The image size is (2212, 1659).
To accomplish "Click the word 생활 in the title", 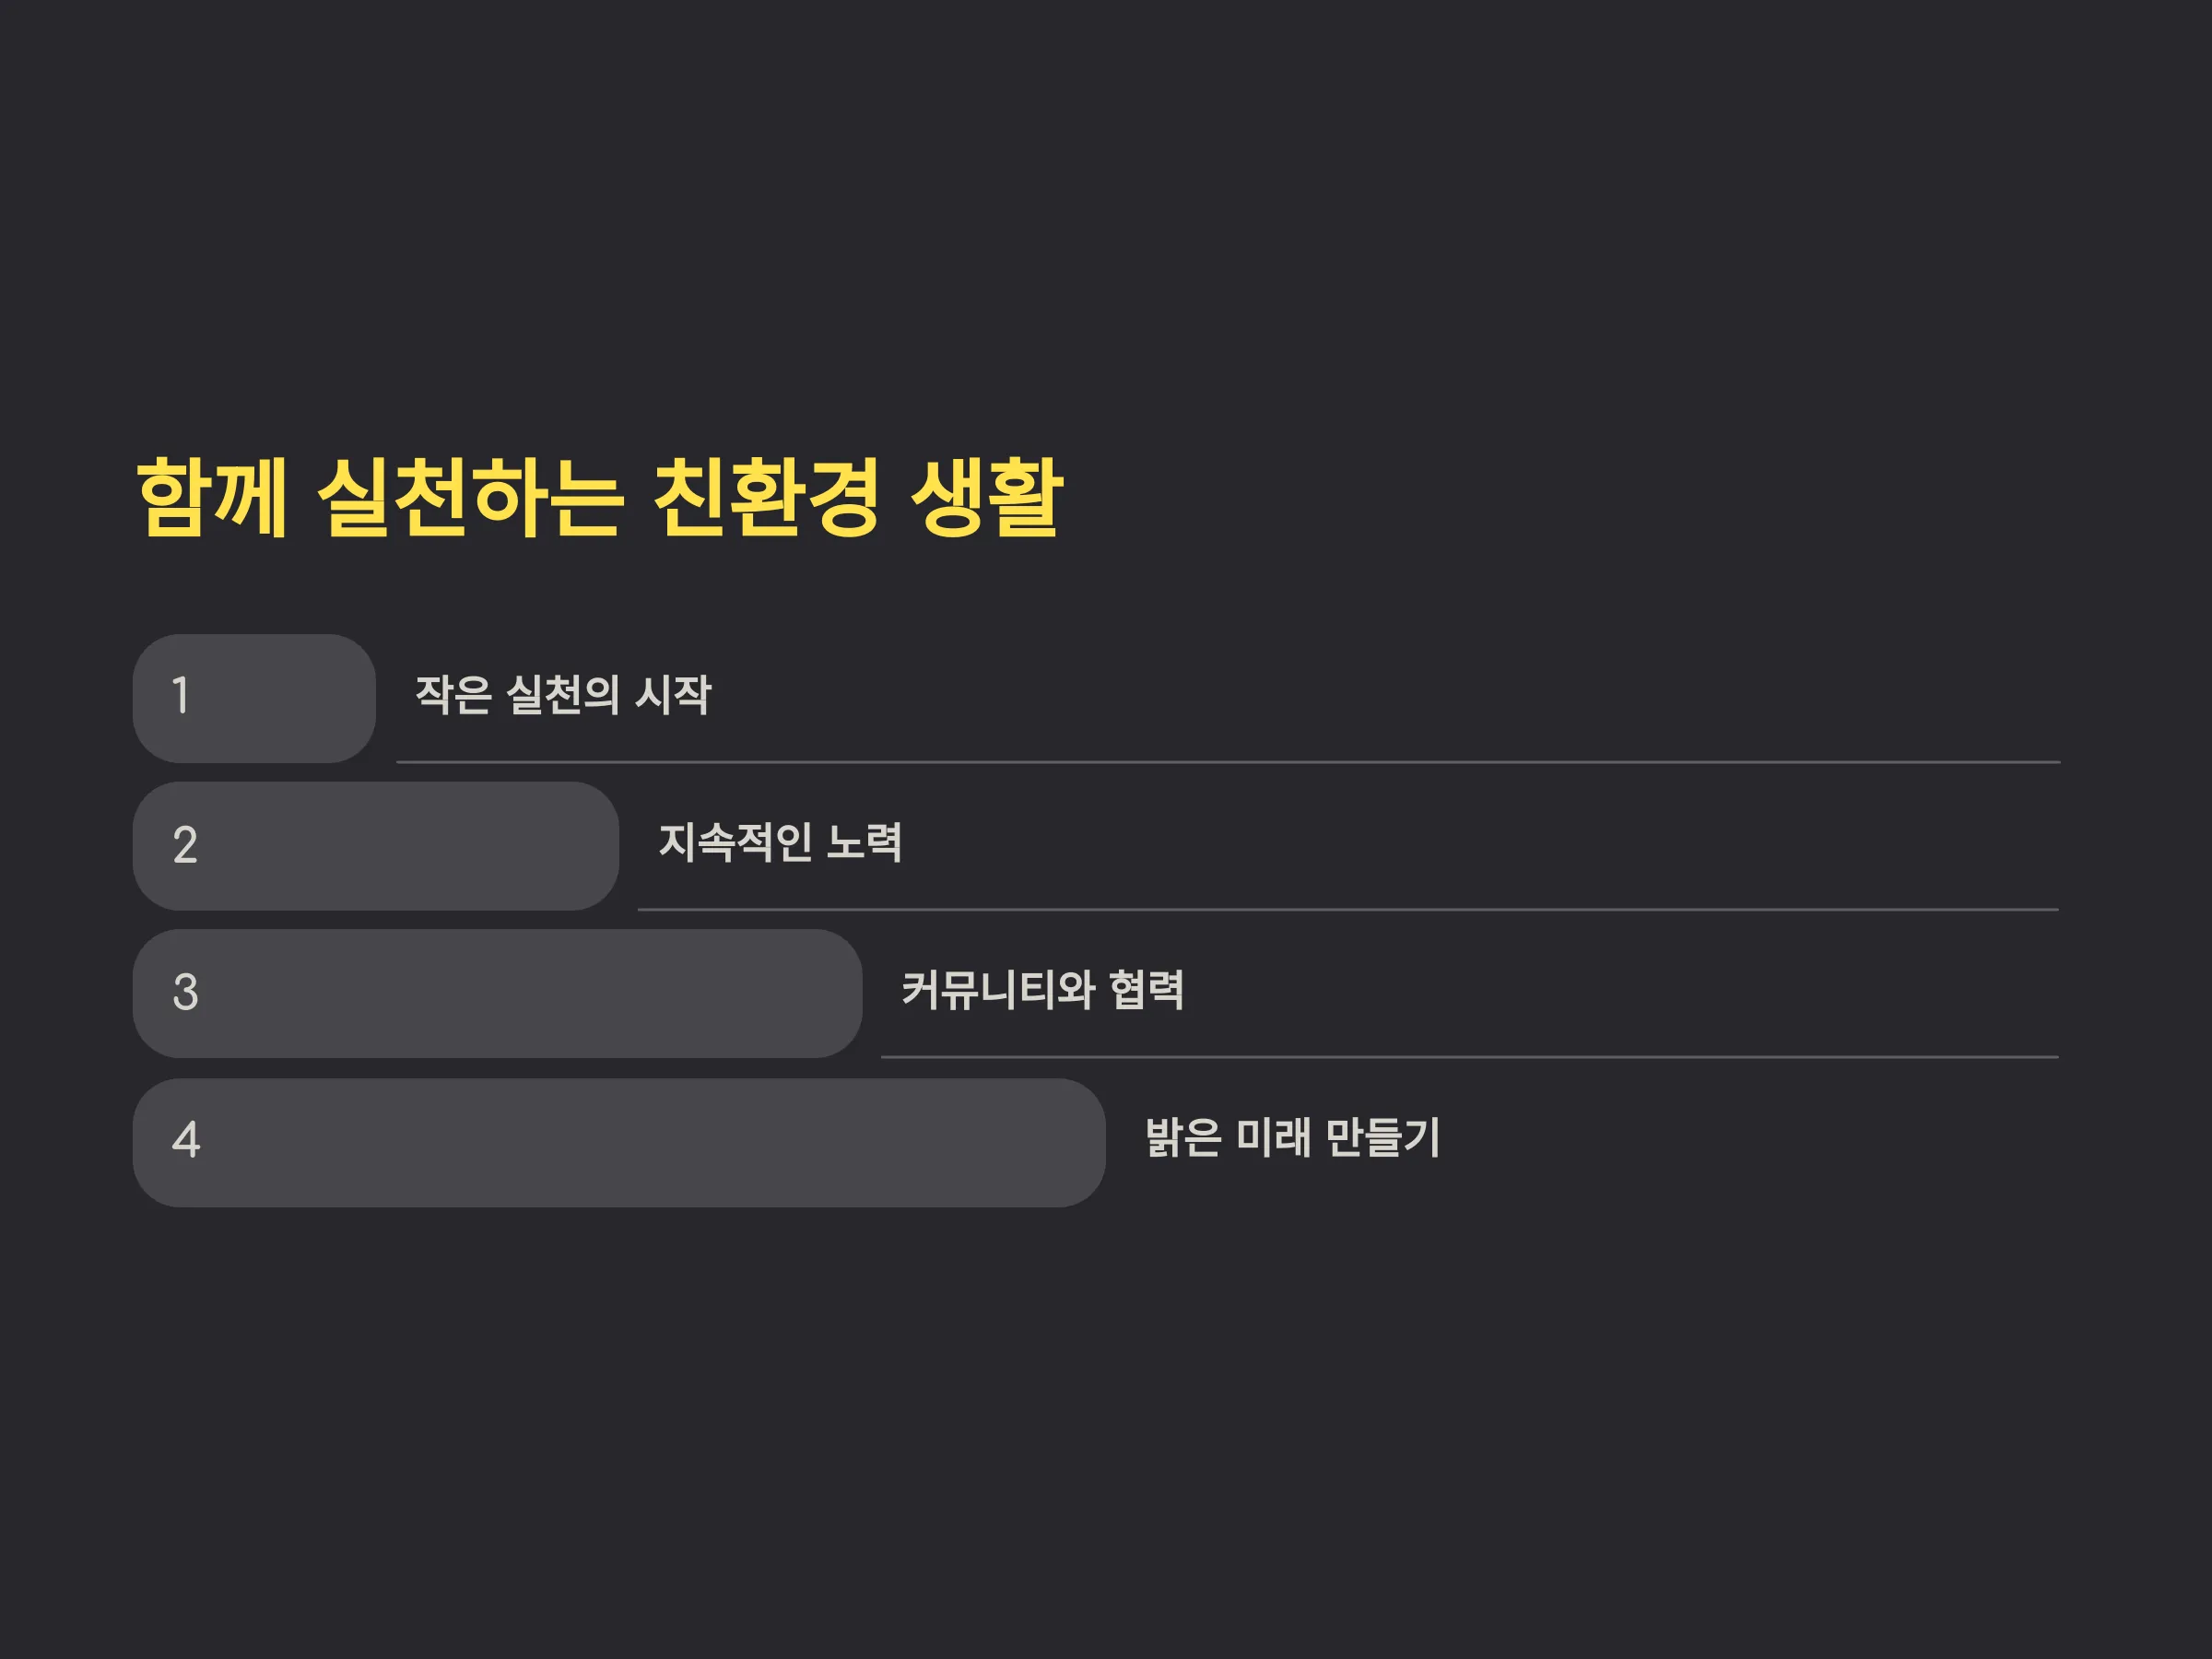I will (x=986, y=498).
